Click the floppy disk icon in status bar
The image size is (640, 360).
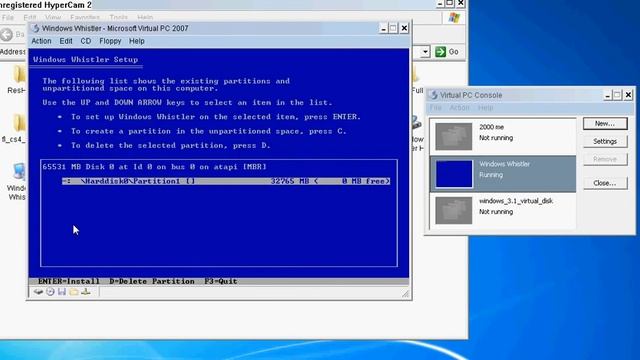[x=62, y=292]
